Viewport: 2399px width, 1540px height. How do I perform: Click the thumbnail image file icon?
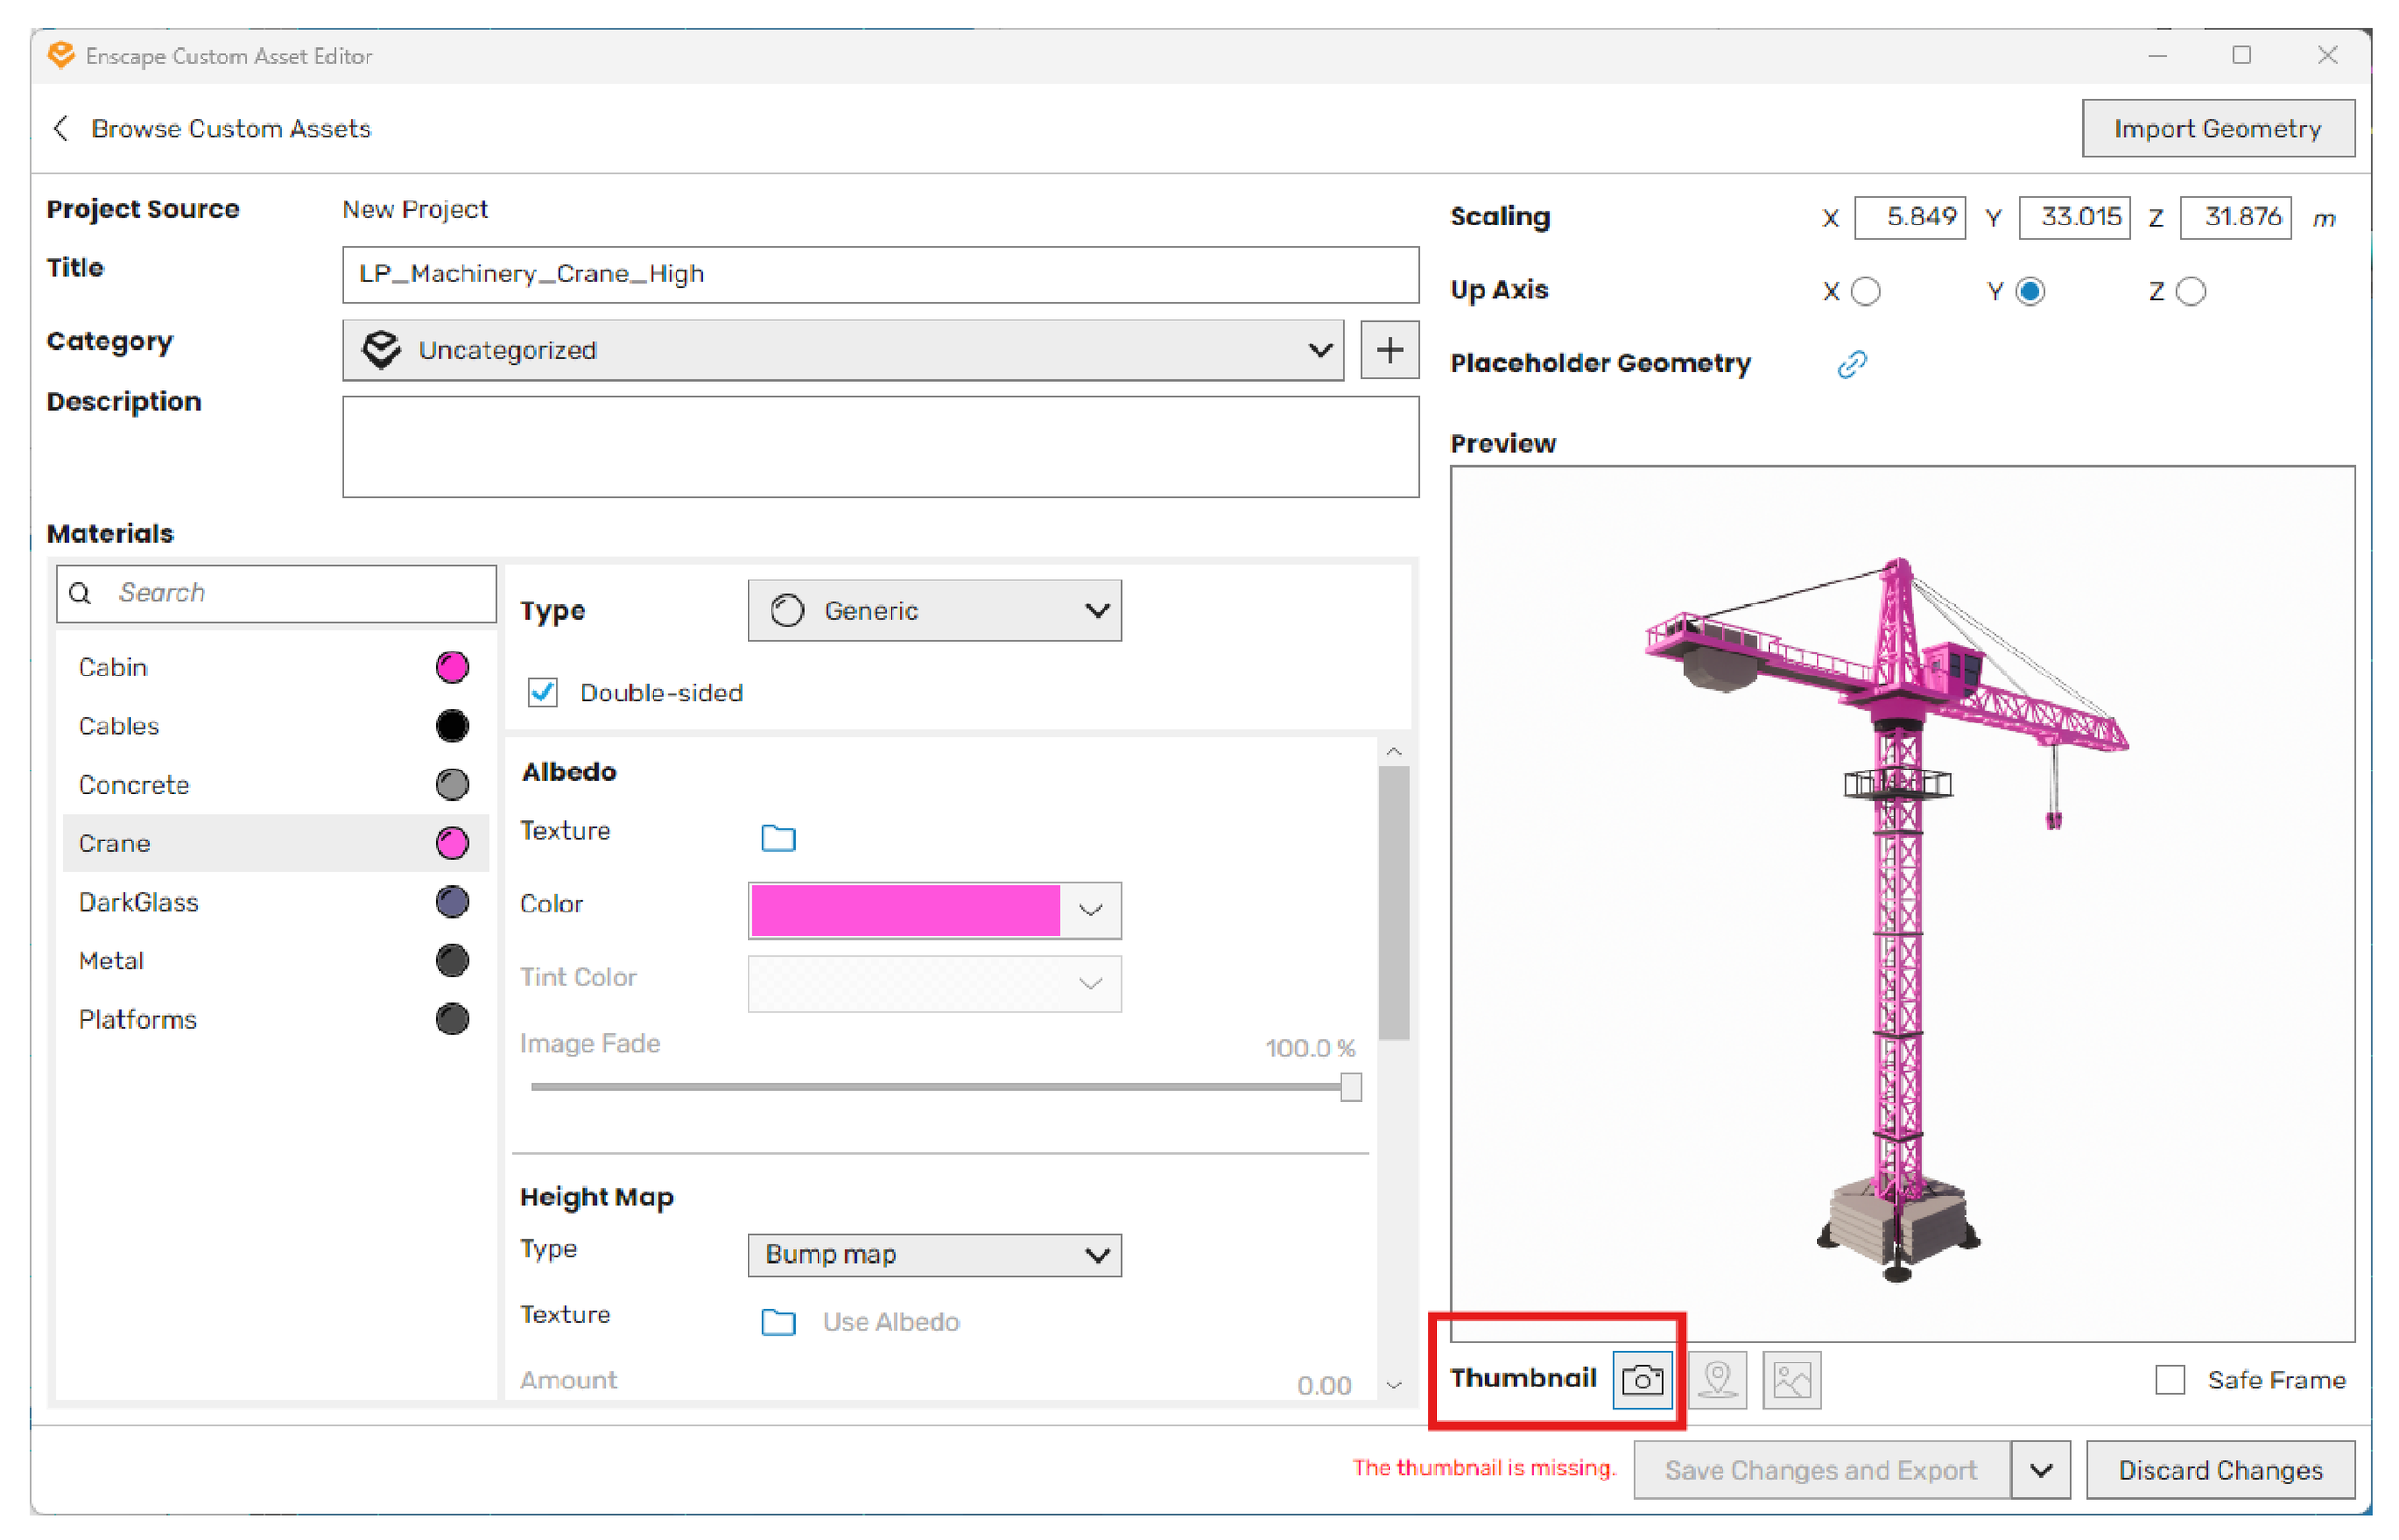[x=1791, y=1380]
